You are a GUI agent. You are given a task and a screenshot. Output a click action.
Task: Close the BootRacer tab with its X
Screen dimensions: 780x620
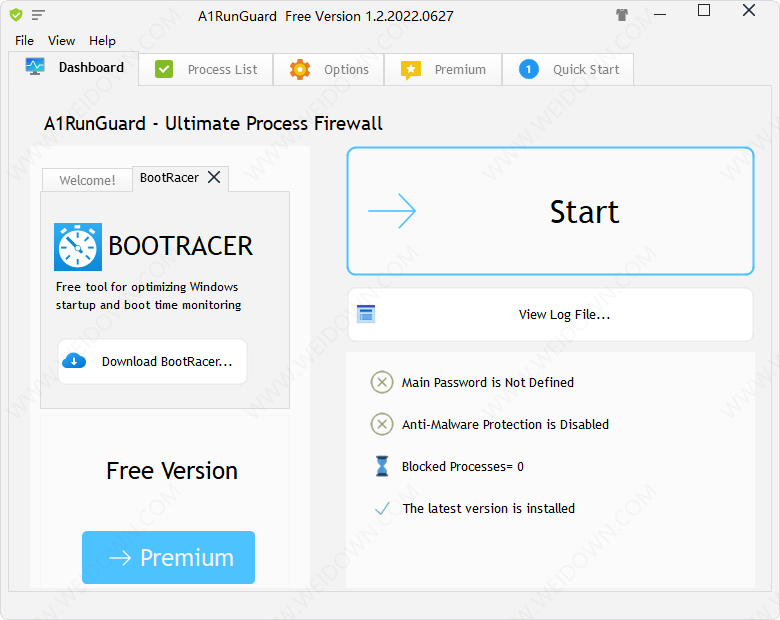[214, 178]
